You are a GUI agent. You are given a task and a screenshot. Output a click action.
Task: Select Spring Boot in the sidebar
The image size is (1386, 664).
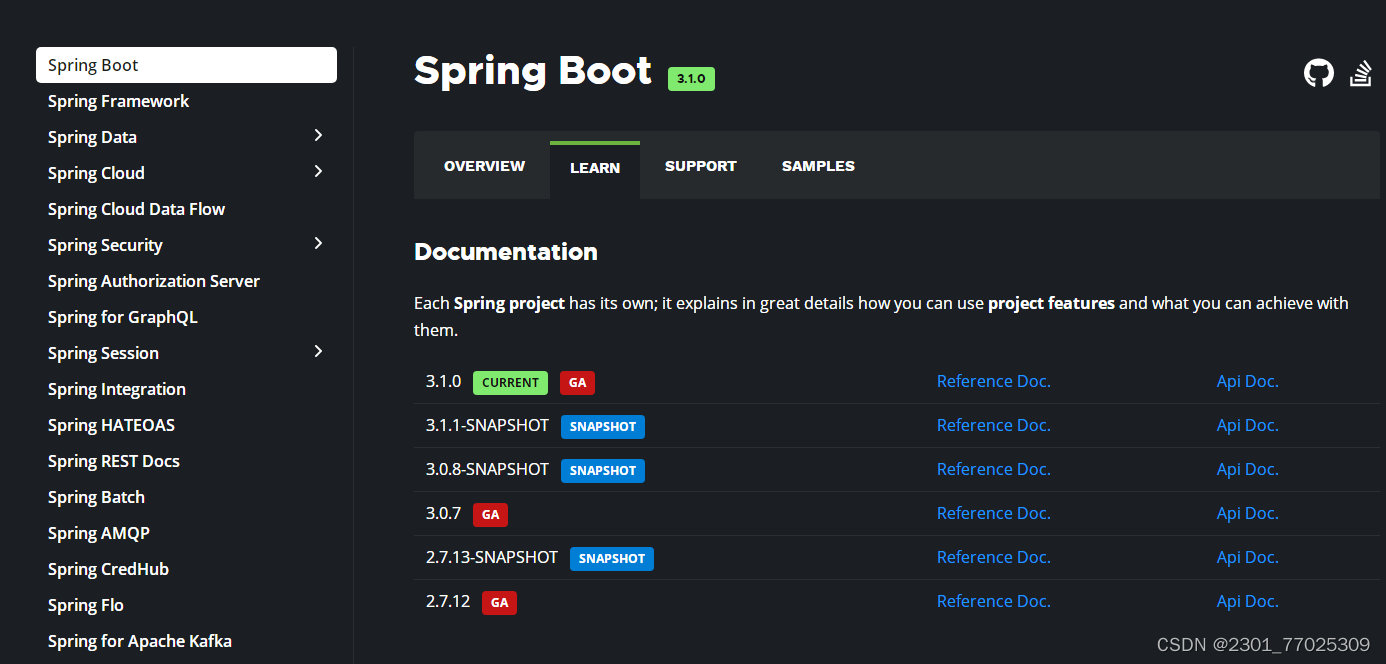(x=186, y=65)
